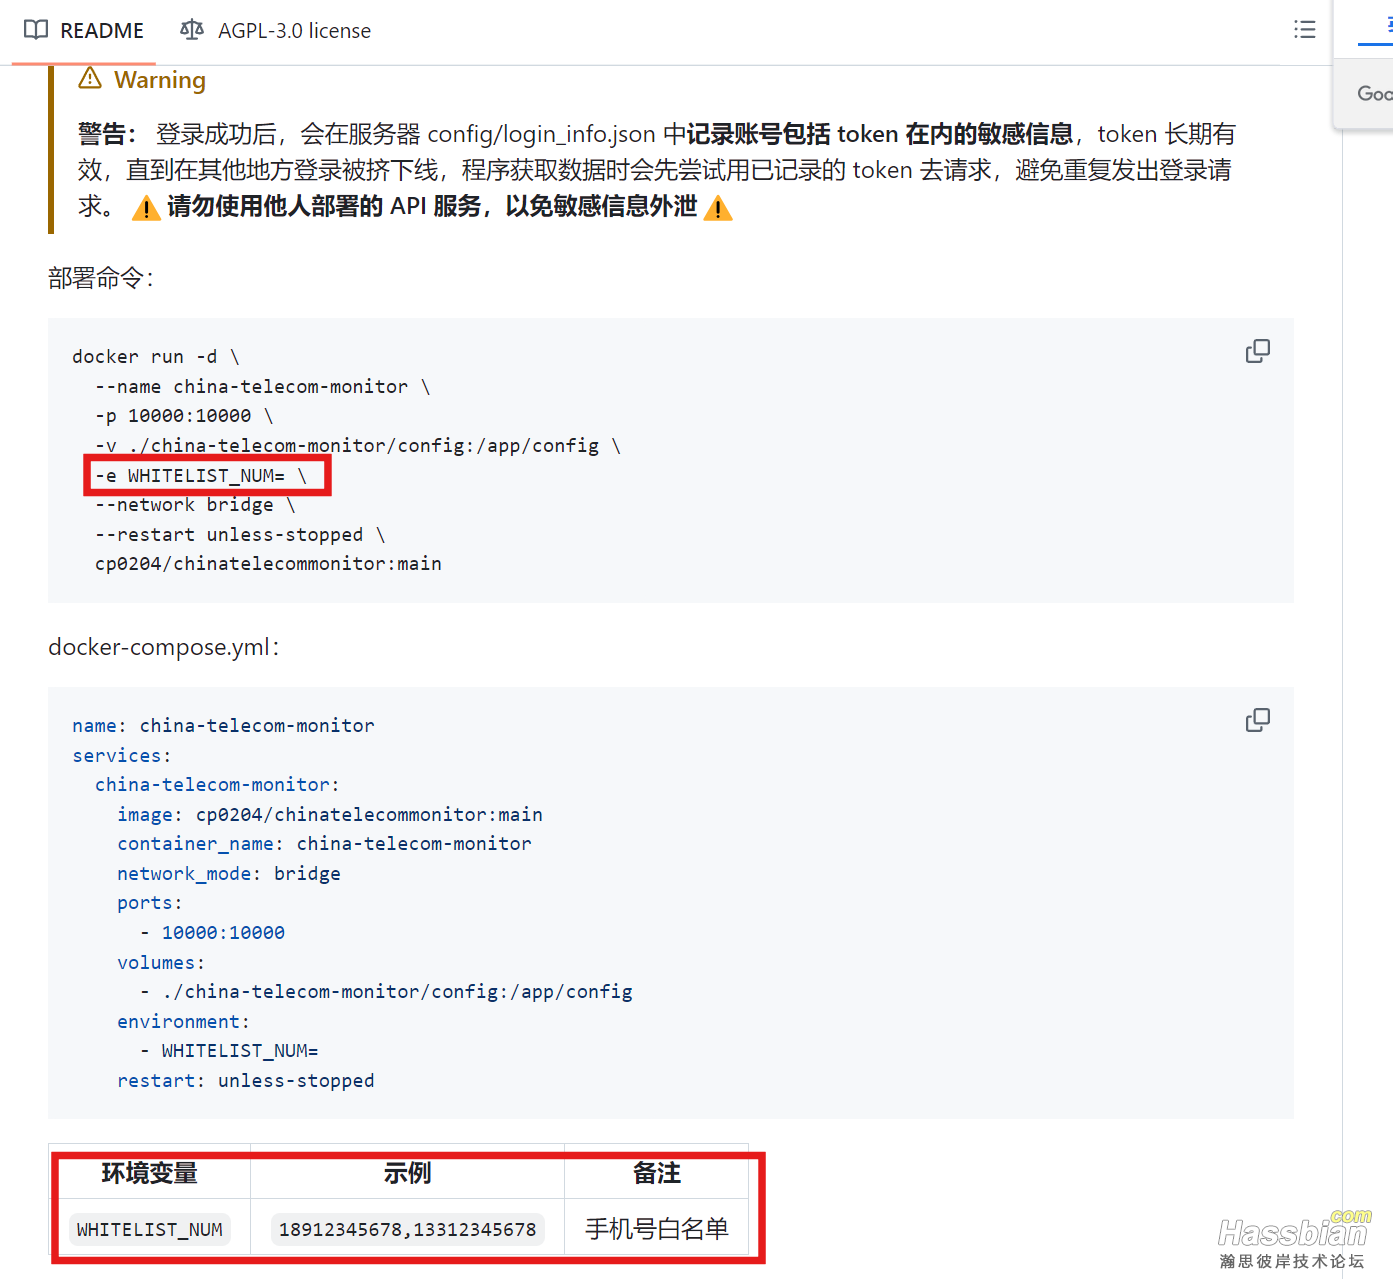This screenshot has width=1393, height=1279.
Task: Click the bold '请勿使用他人部署的 API 服务' warning text
Action: point(324,206)
